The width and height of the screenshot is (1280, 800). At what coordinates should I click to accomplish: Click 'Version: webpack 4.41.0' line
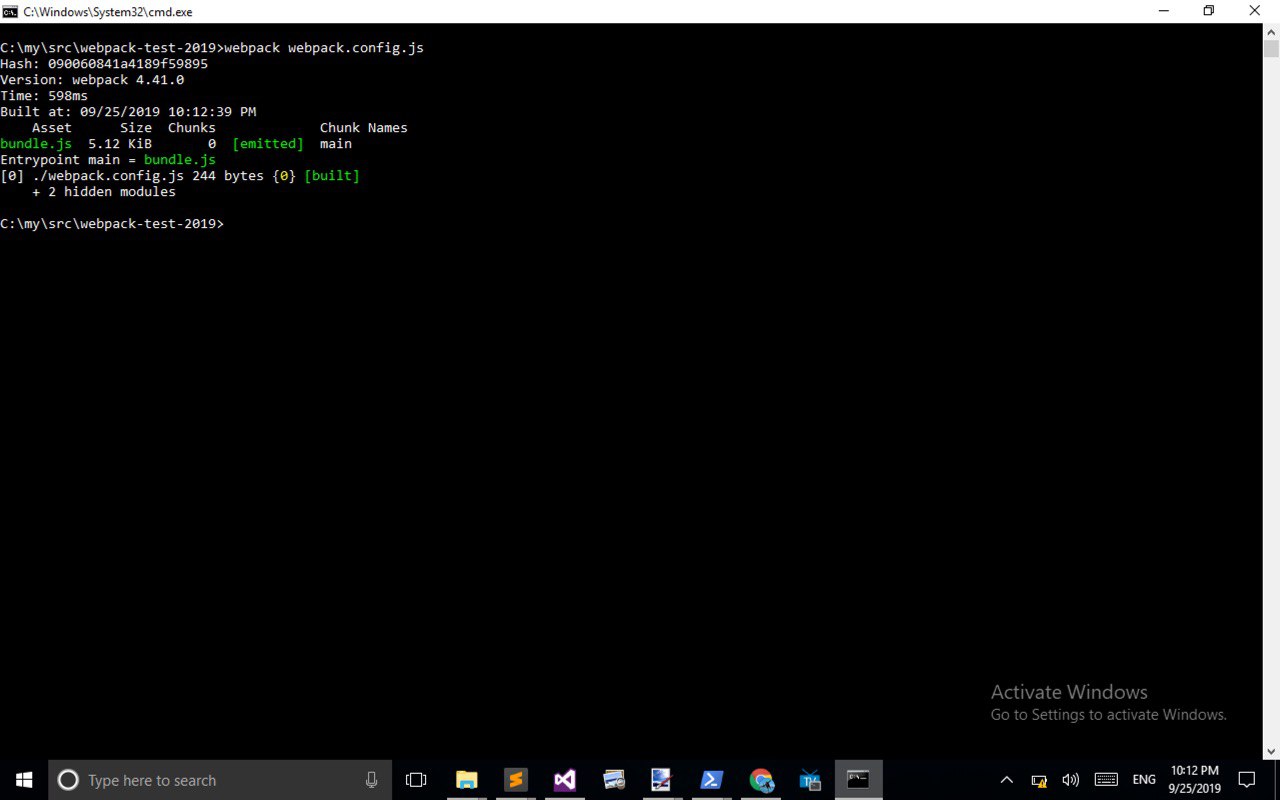pos(92,80)
